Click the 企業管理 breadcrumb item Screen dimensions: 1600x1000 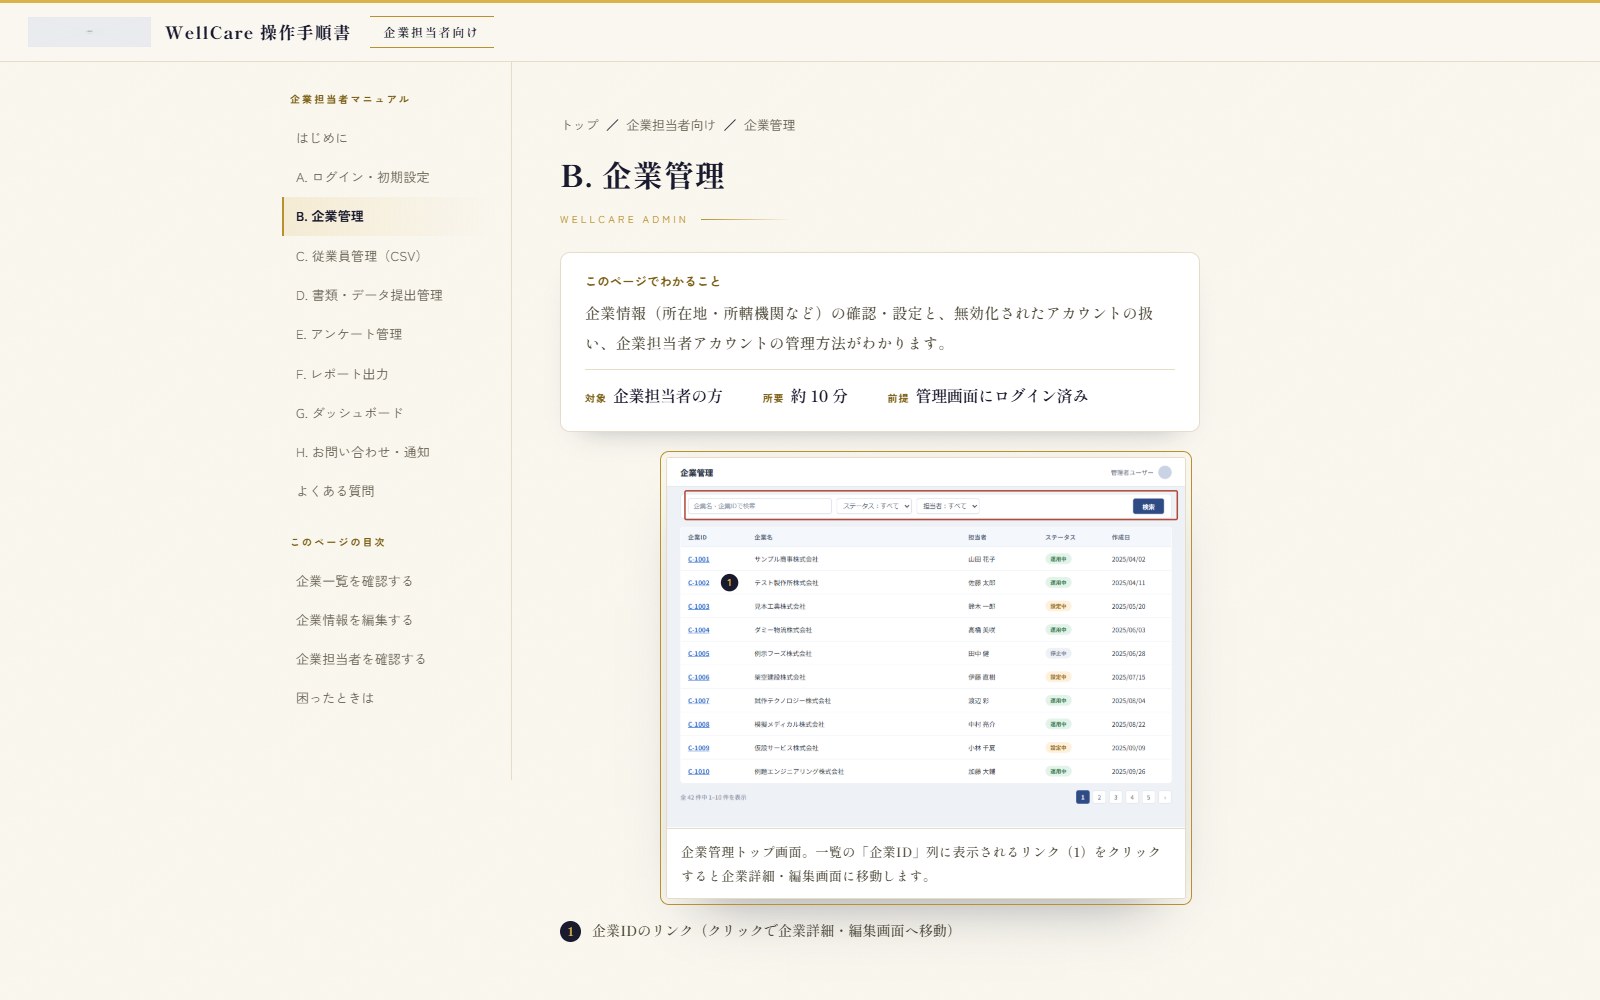770,125
